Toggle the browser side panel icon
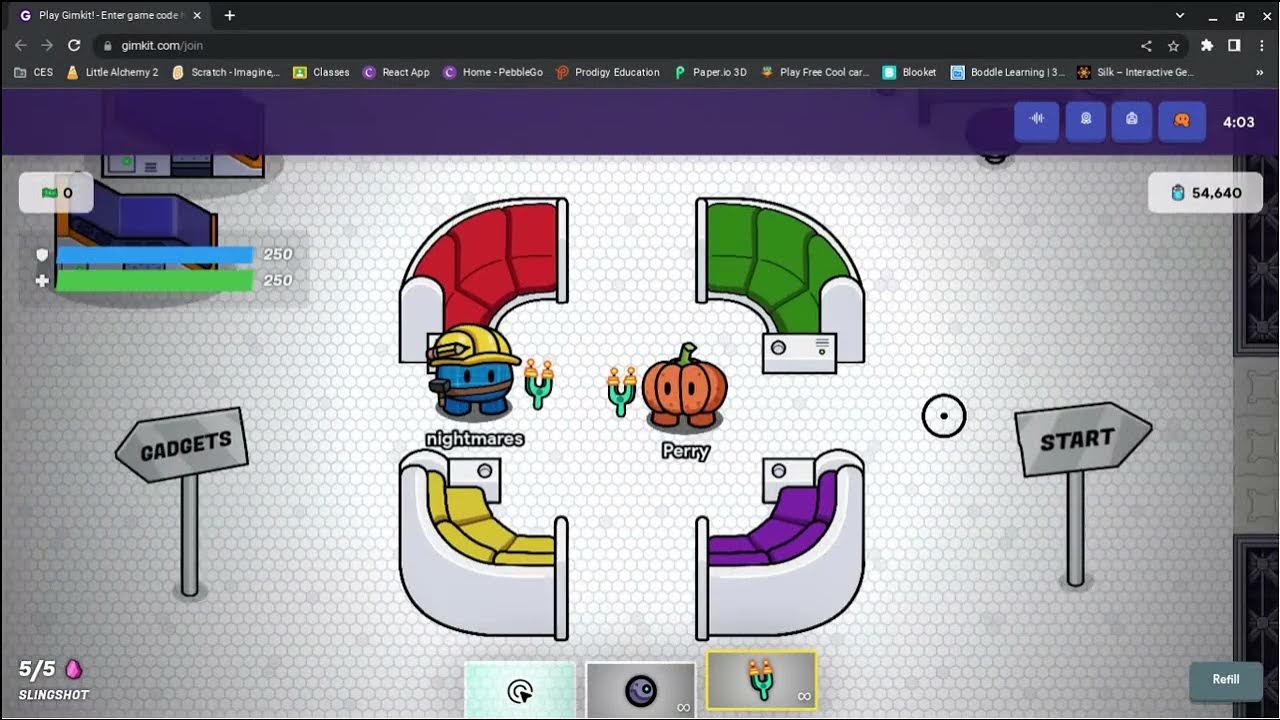This screenshot has width=1280, height=720. pyautogui.click(x=1234, y=45)
